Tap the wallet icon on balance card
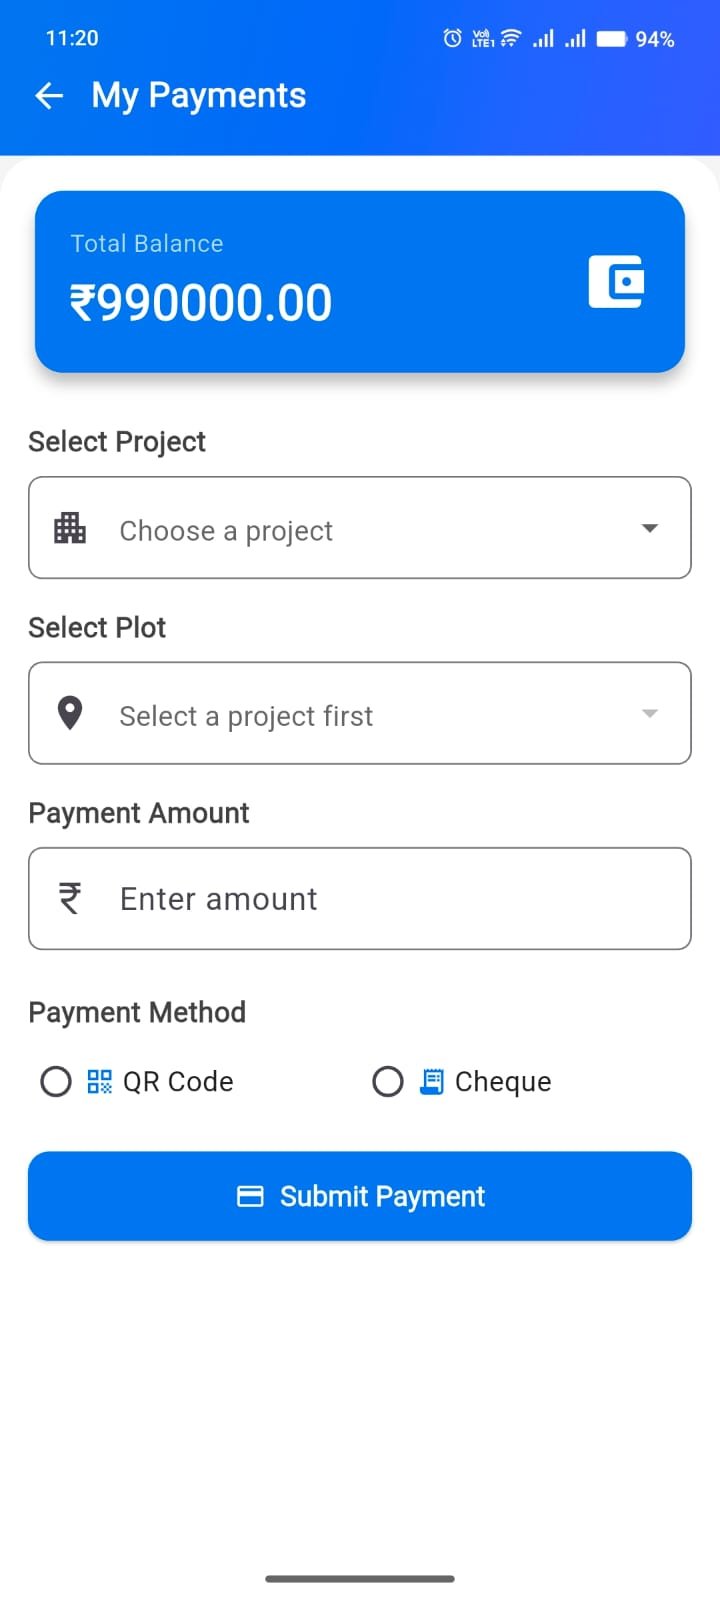This screenshot has height=1600, width=720. (x=616, y=282)
